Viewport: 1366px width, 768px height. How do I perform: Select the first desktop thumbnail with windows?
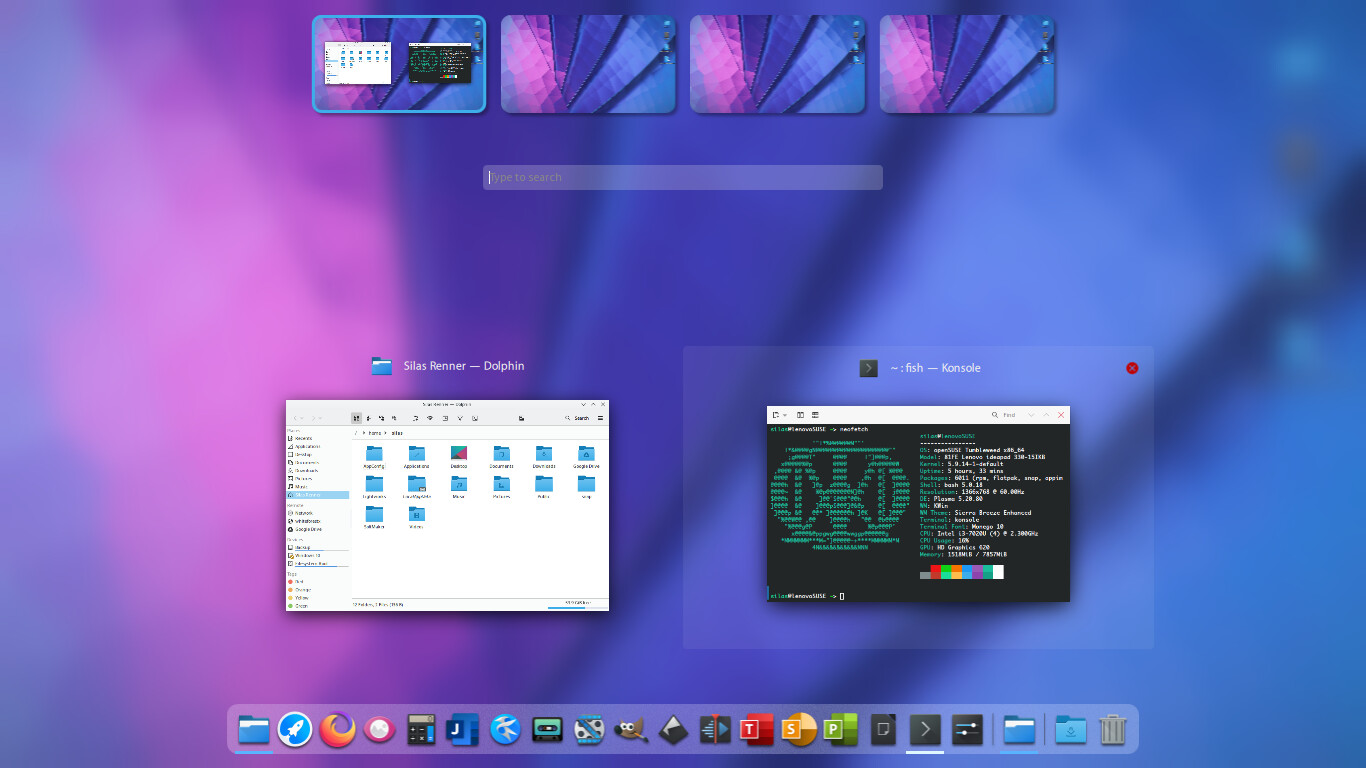click(398, 64)
